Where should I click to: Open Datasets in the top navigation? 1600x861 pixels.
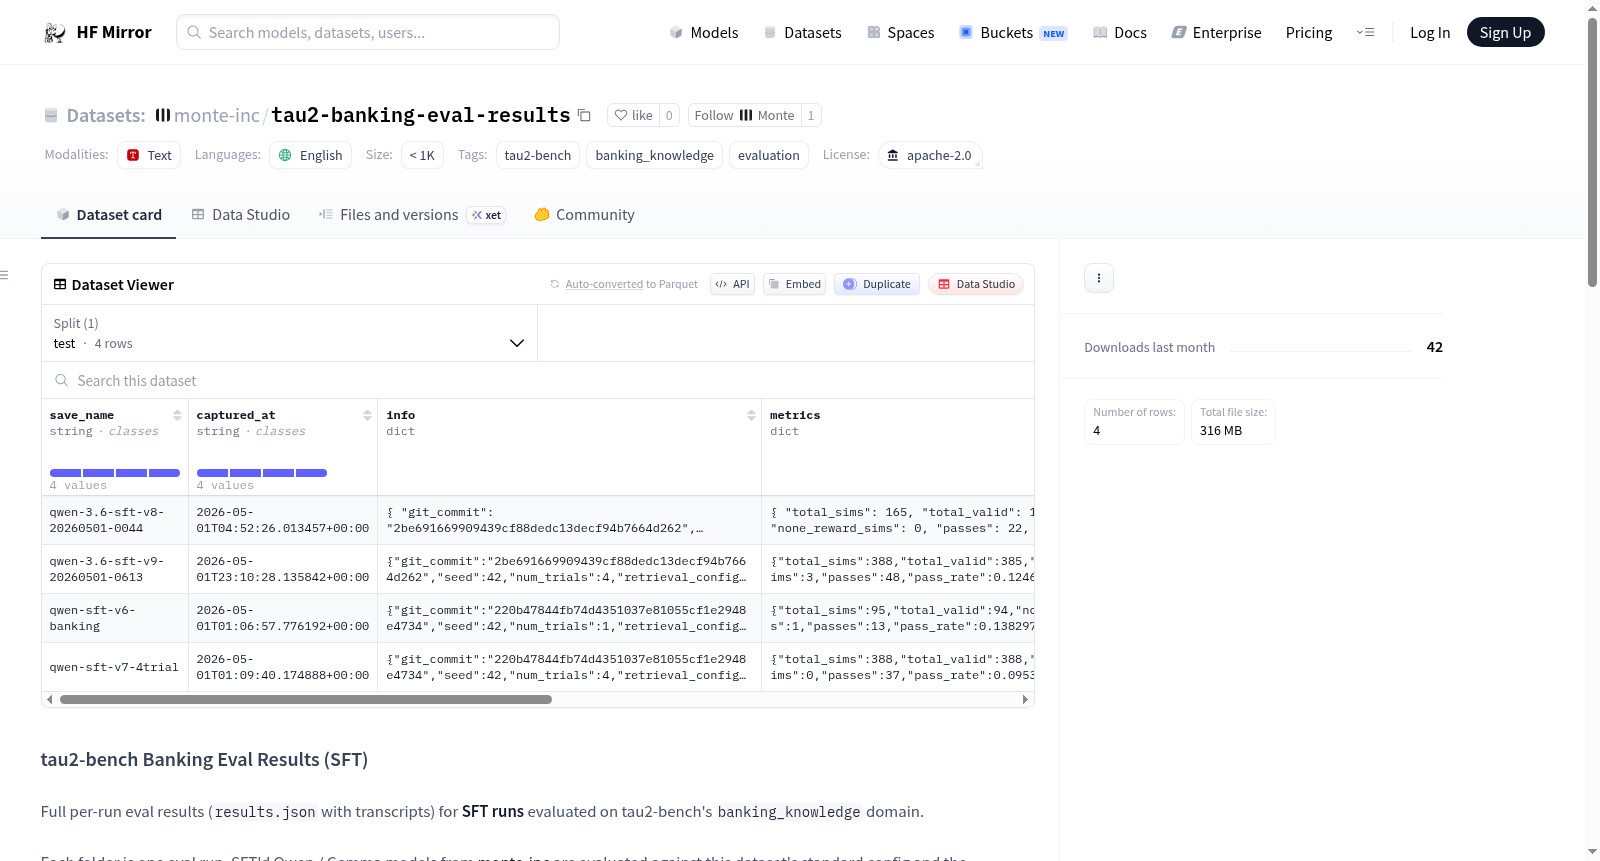tap(802, 33)
